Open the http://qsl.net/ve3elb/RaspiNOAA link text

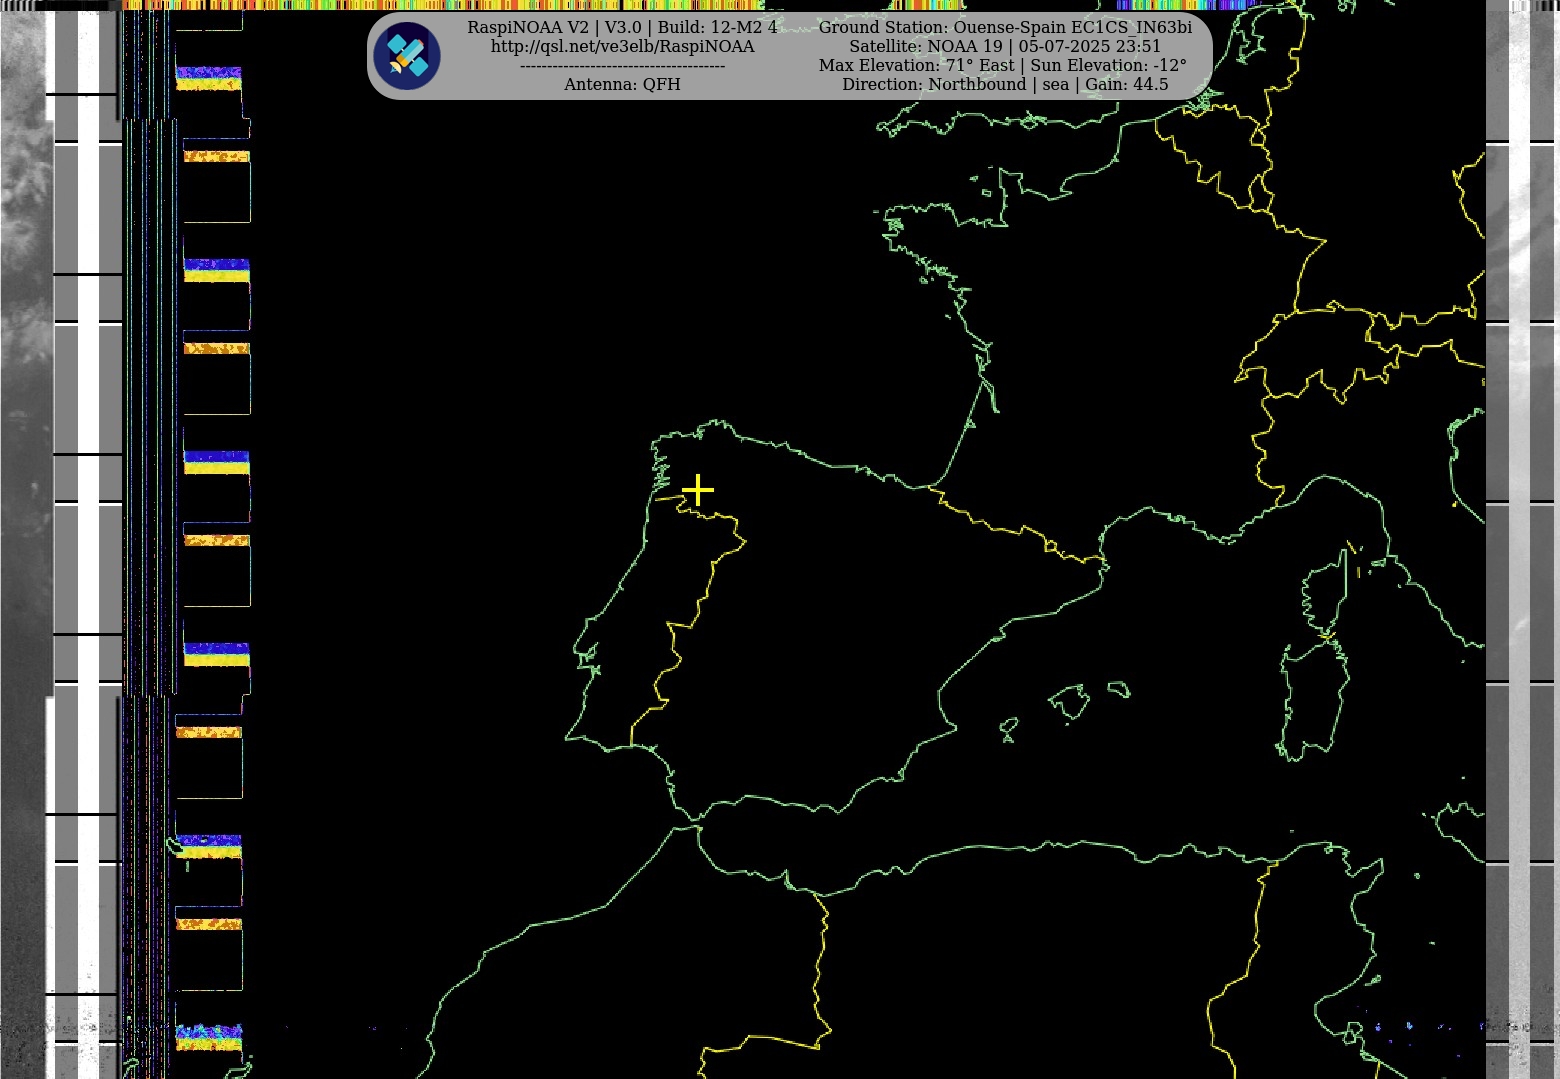(622, 47)
